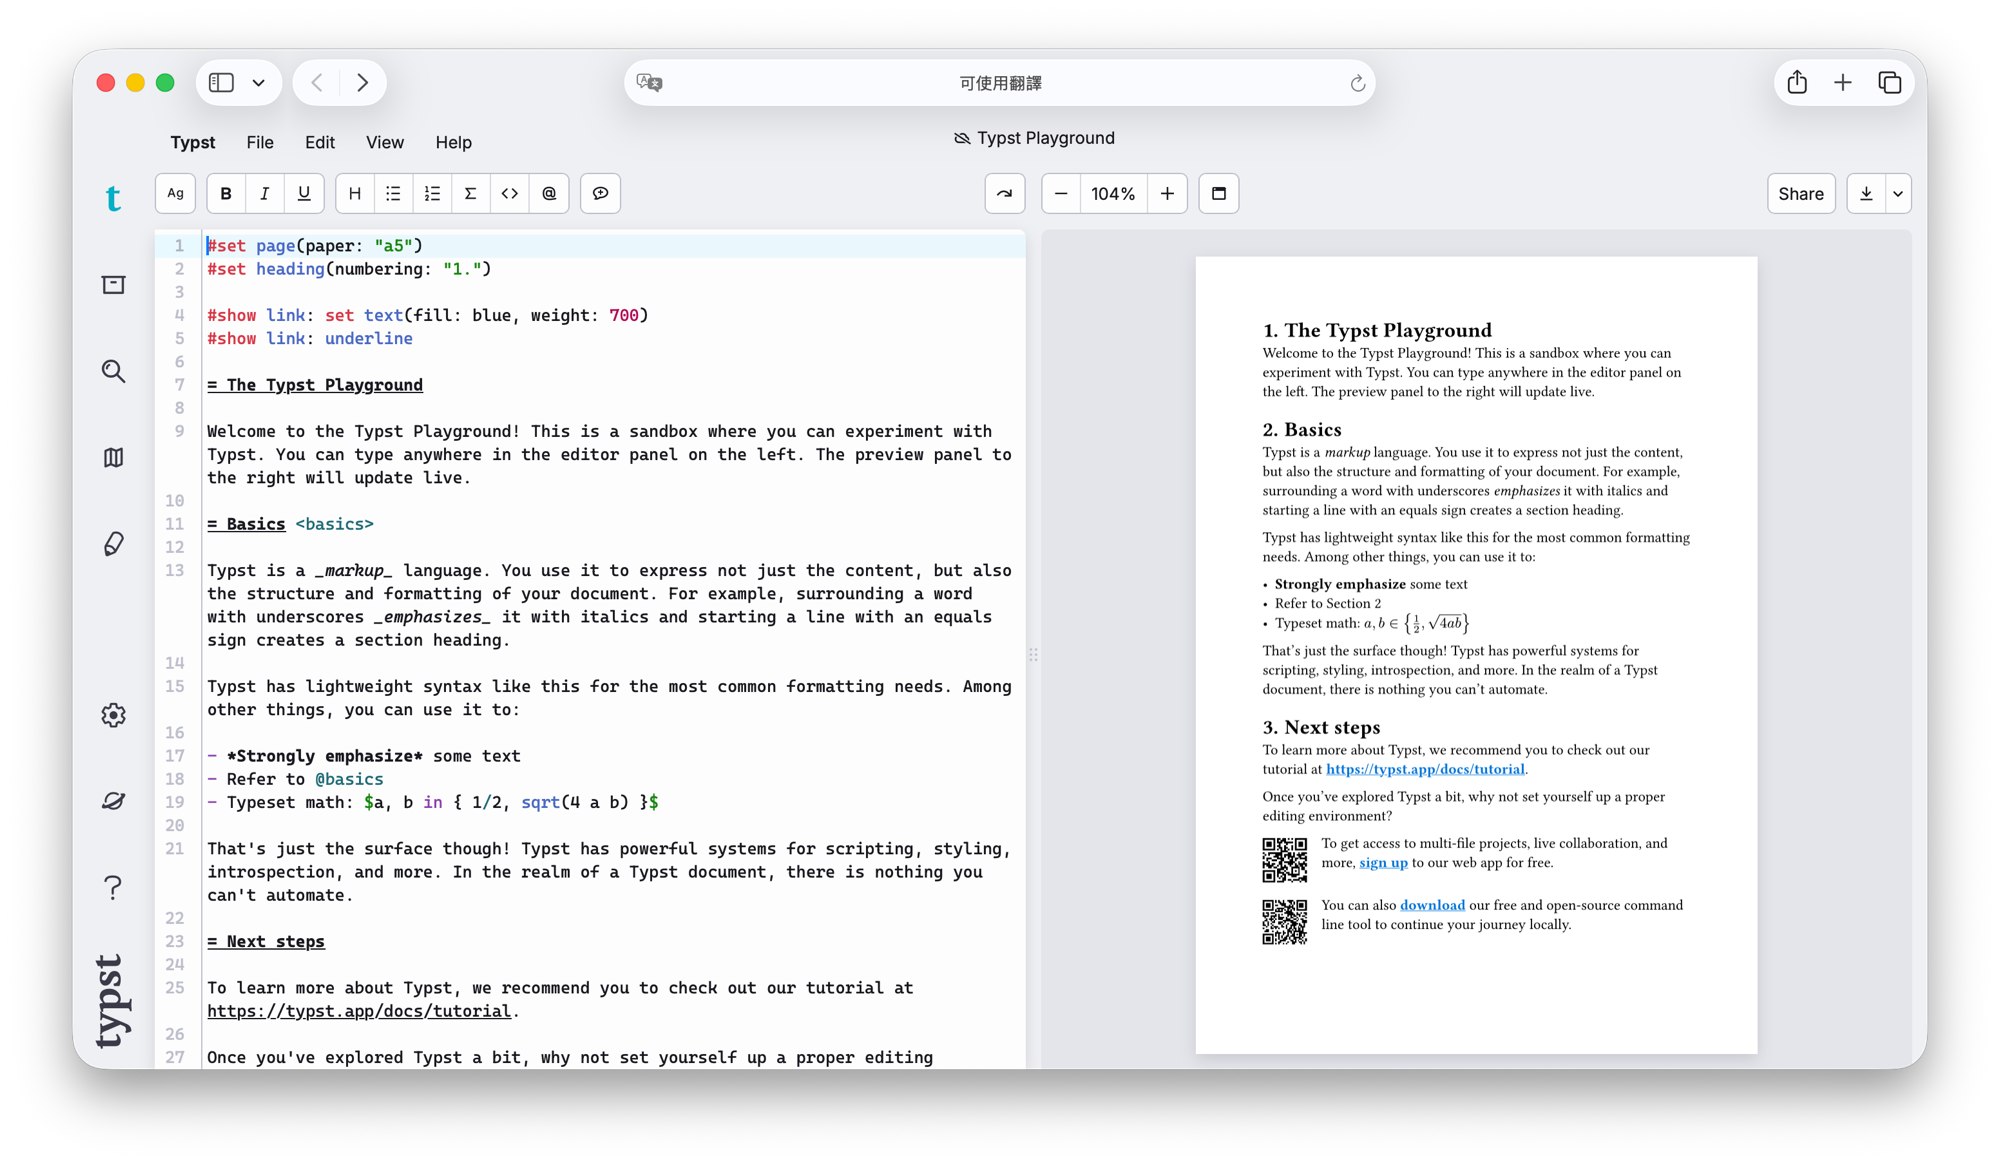Viewport: 2000px width, 1165px height.
Task: Open the files panel in the sidebar
Action: coord(113,285)
